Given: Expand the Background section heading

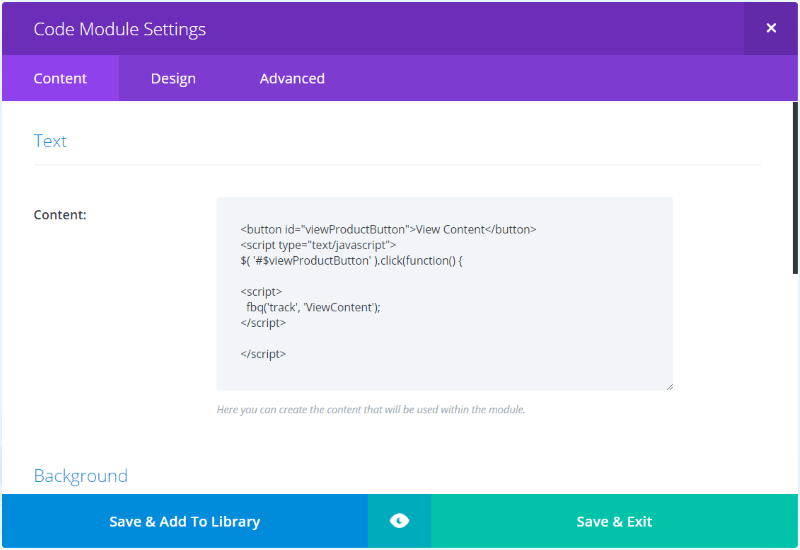Looking at the screenshot, I should [x=81, y=476].
